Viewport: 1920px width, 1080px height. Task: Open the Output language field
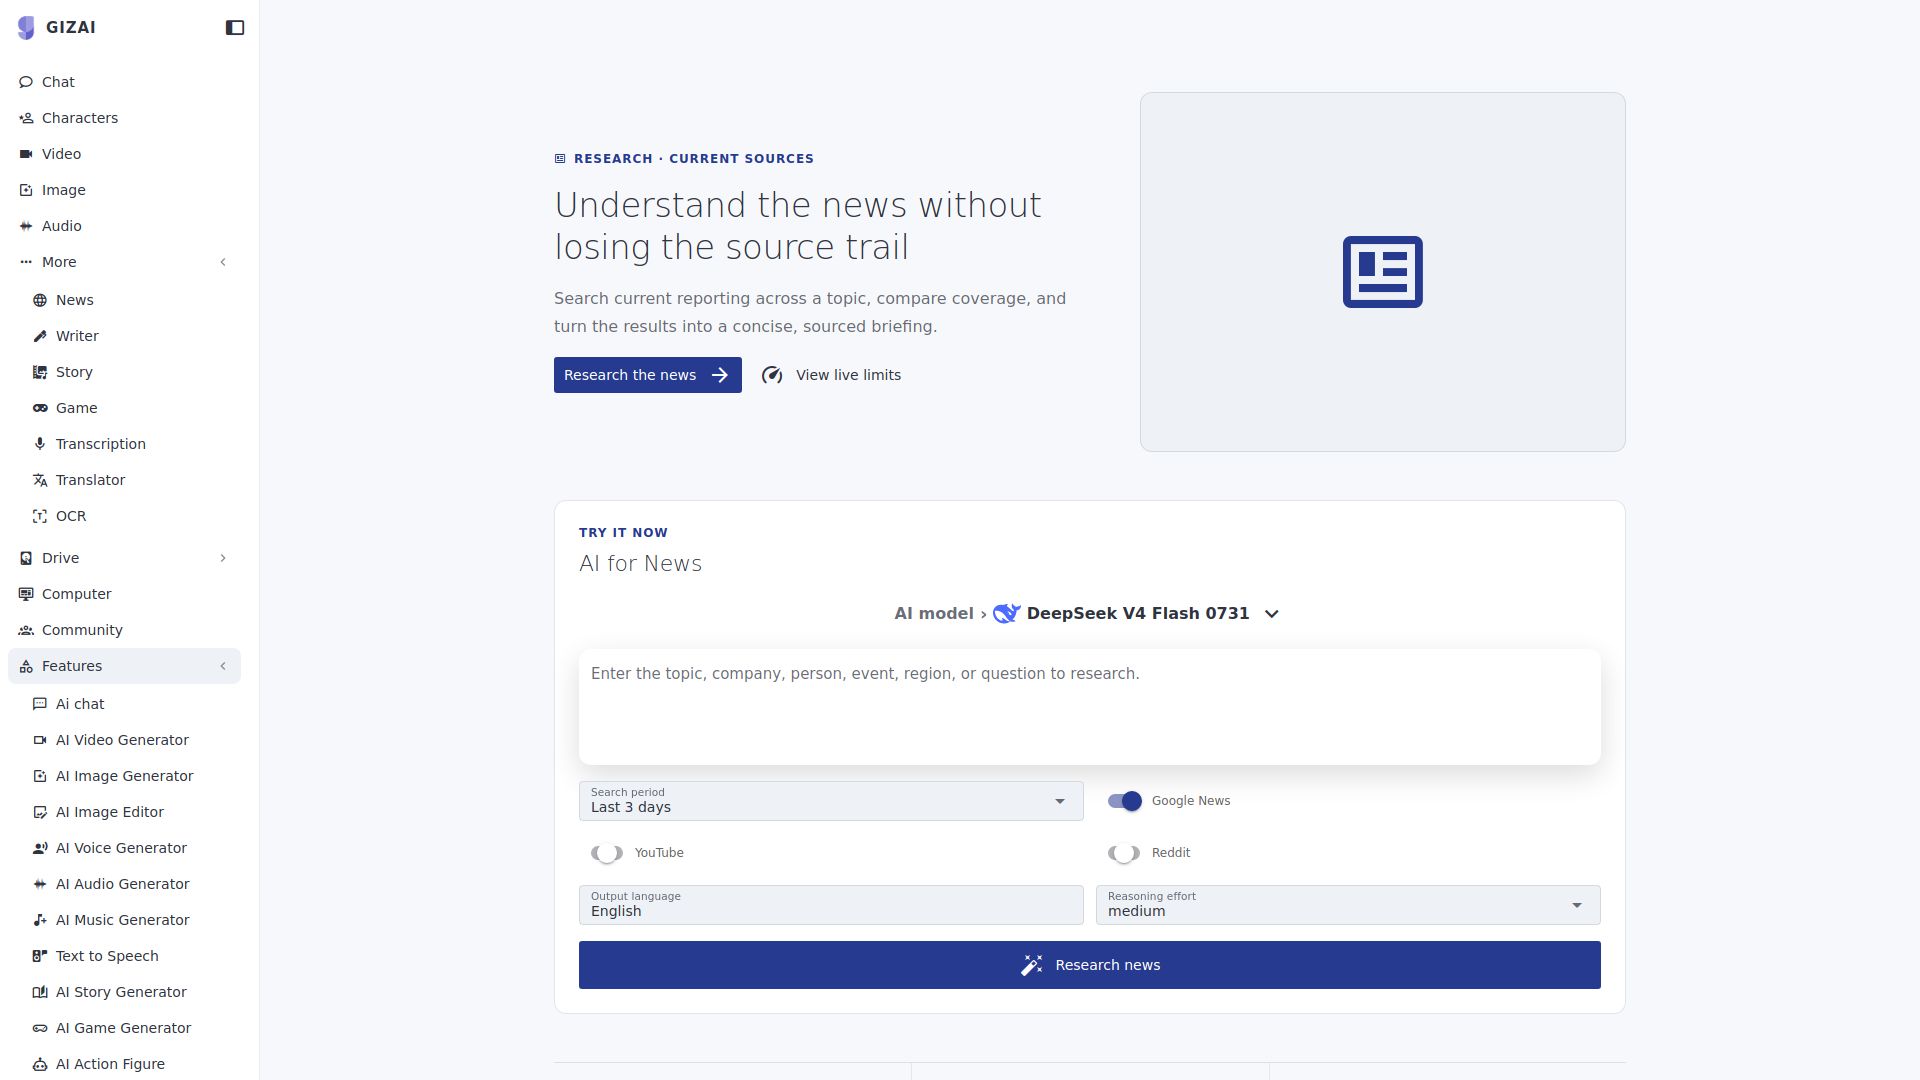pyautogui.click(x=831, y=905)
